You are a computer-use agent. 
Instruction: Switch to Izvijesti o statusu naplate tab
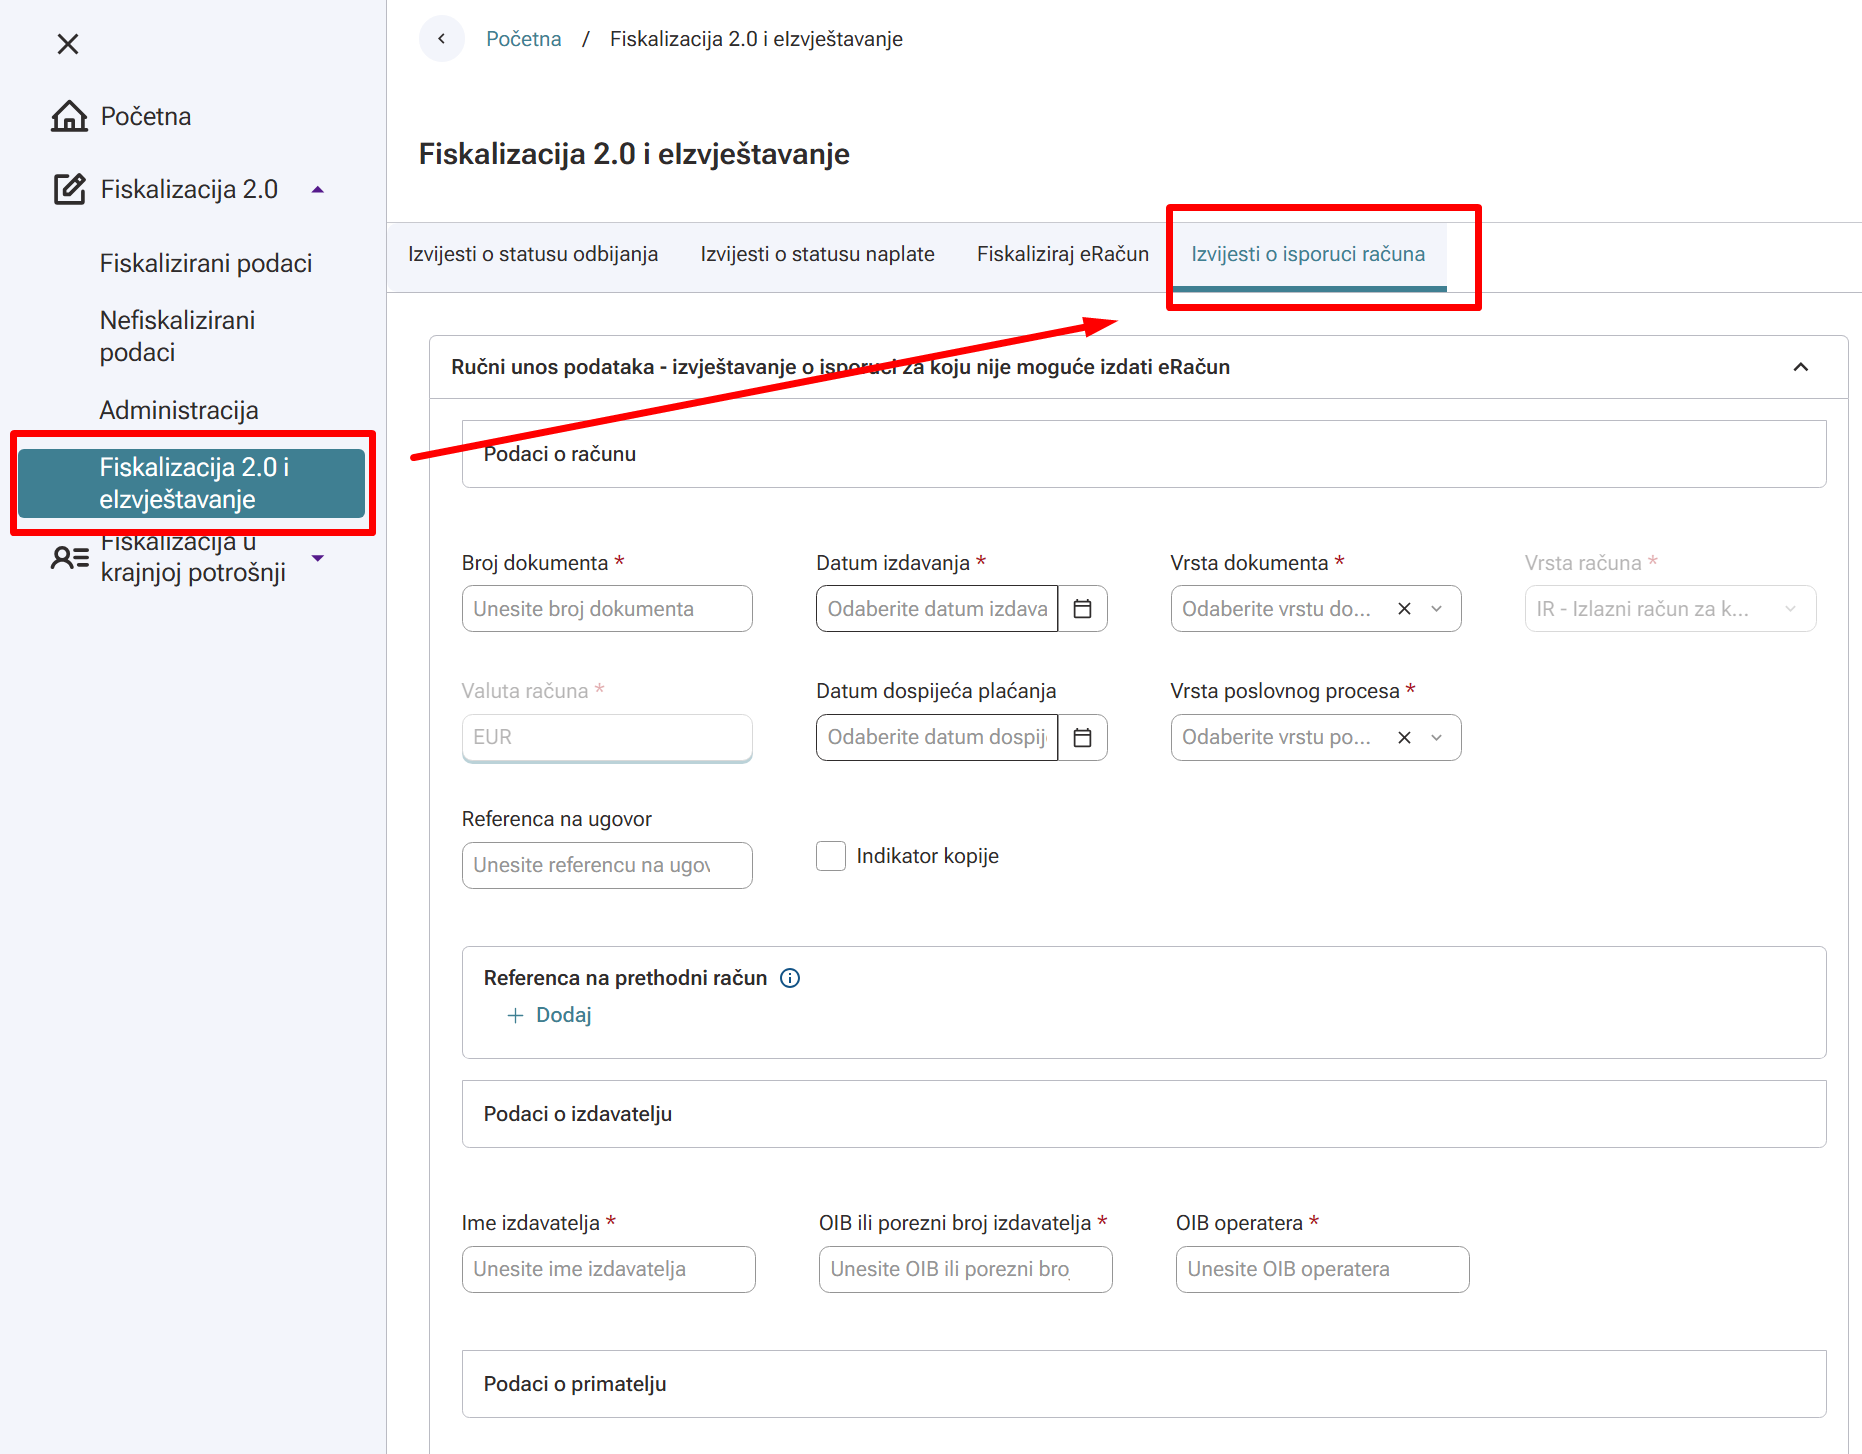(817, 254)
